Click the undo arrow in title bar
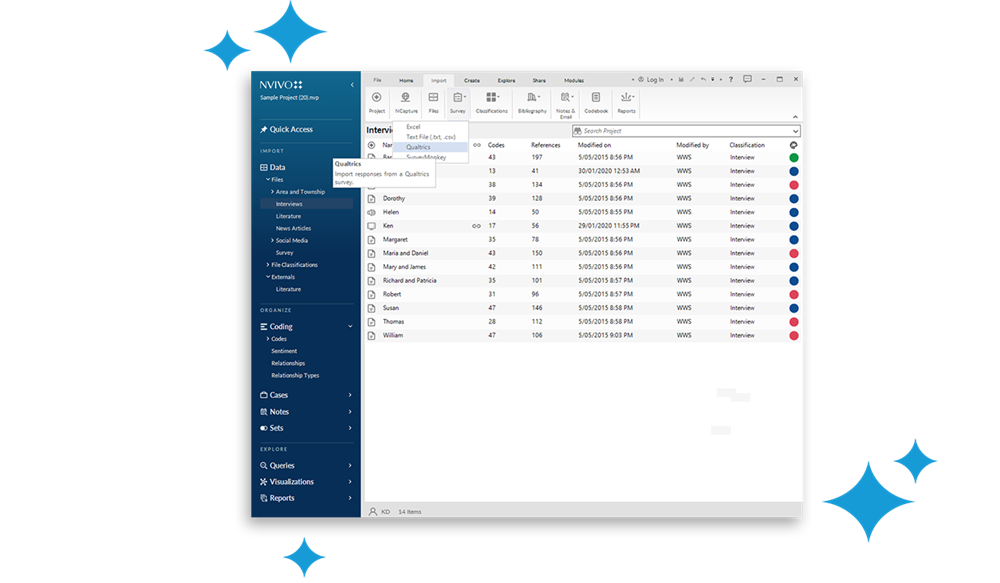1000x583 pixels. [703, 80]
